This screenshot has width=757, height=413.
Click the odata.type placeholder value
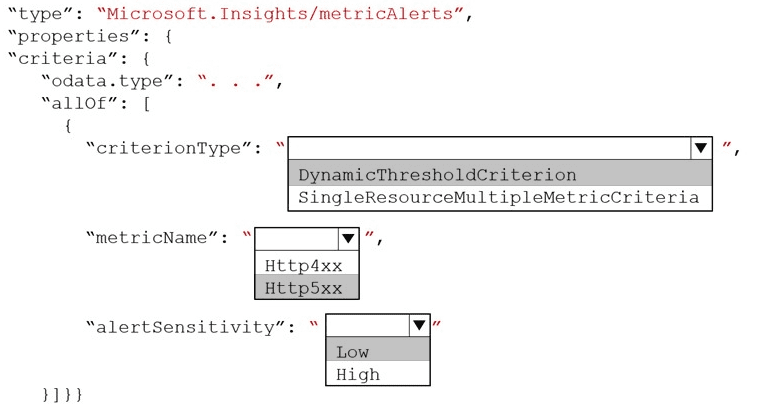237,81
